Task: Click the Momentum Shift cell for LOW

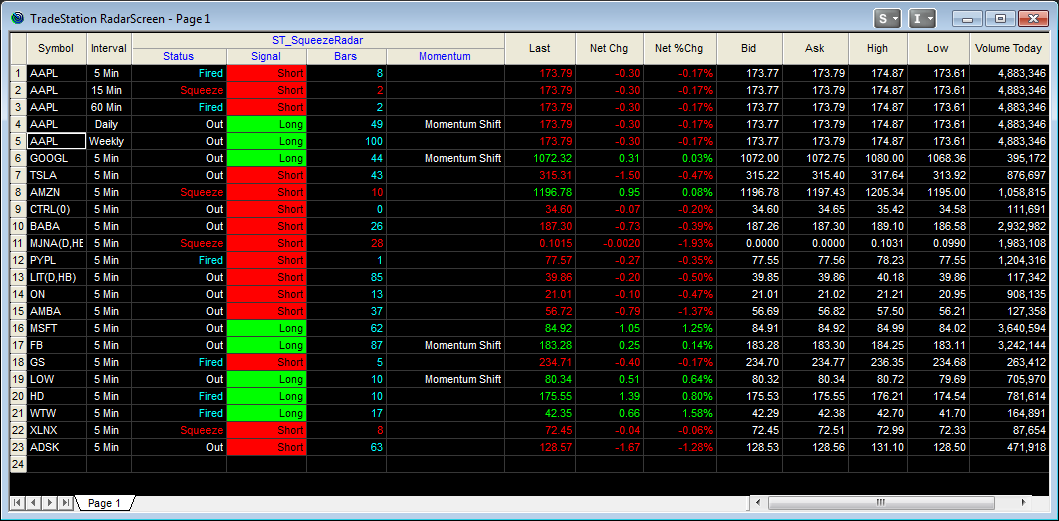Action: (x=445, y=378)
